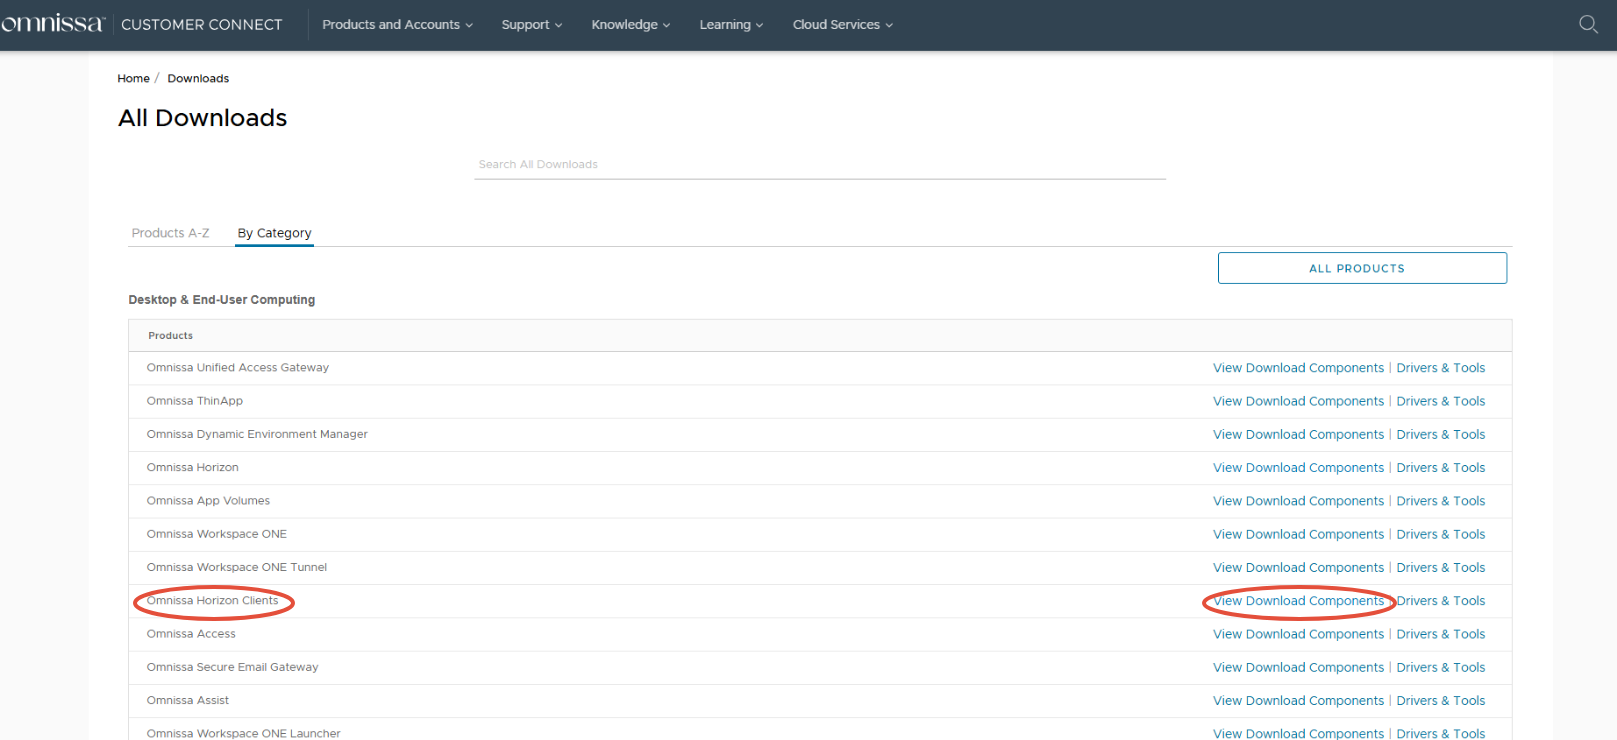This screenshot has width=1617, height=740.
Task: Select Omnissa ThinApp product name
Action: pyautogui.click(x=194, y=401)
